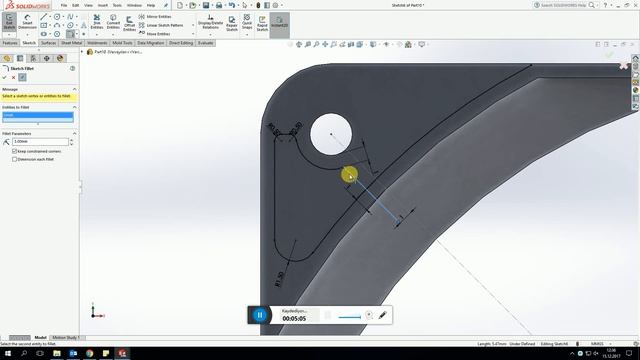The image size is (640, 360).
Task: Click the Sketch Fillet help icon
Action: coord(72,69)
